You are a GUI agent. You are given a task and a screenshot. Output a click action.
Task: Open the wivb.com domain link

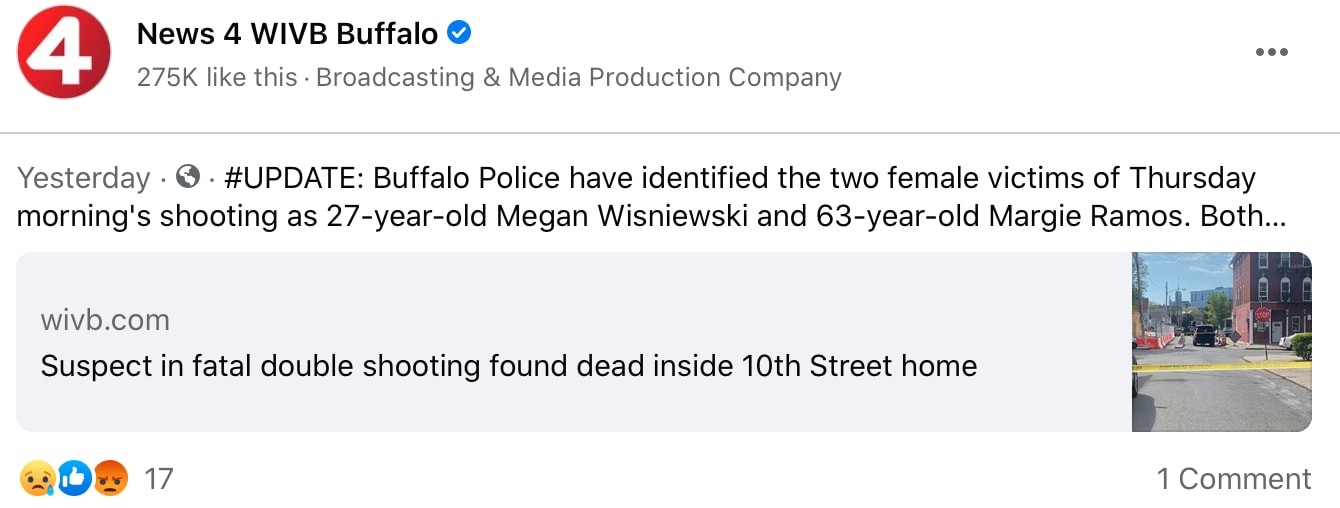tap(105, 320)
